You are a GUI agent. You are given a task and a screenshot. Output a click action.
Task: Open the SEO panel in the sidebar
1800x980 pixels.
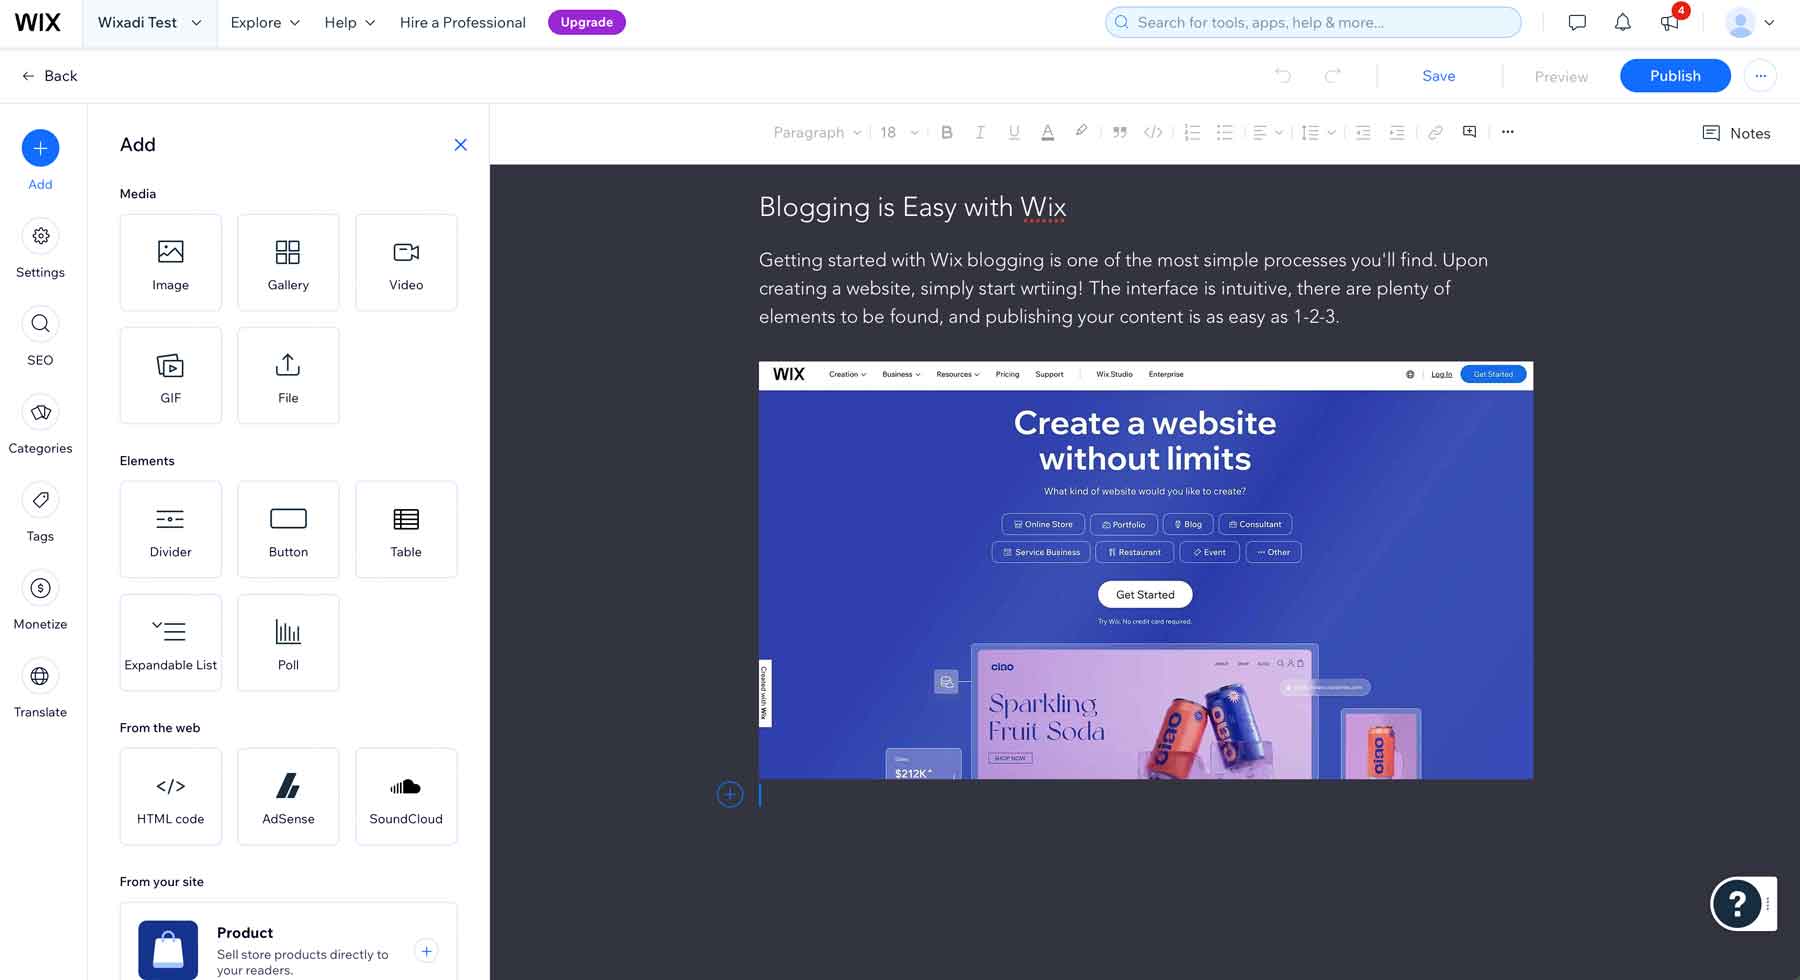40,335
